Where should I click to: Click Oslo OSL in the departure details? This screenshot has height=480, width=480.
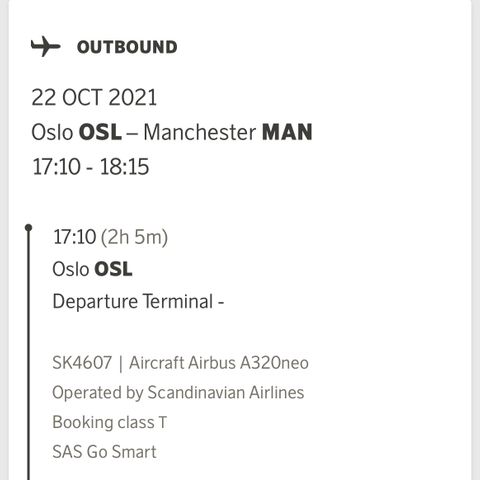tap(92, 269)
